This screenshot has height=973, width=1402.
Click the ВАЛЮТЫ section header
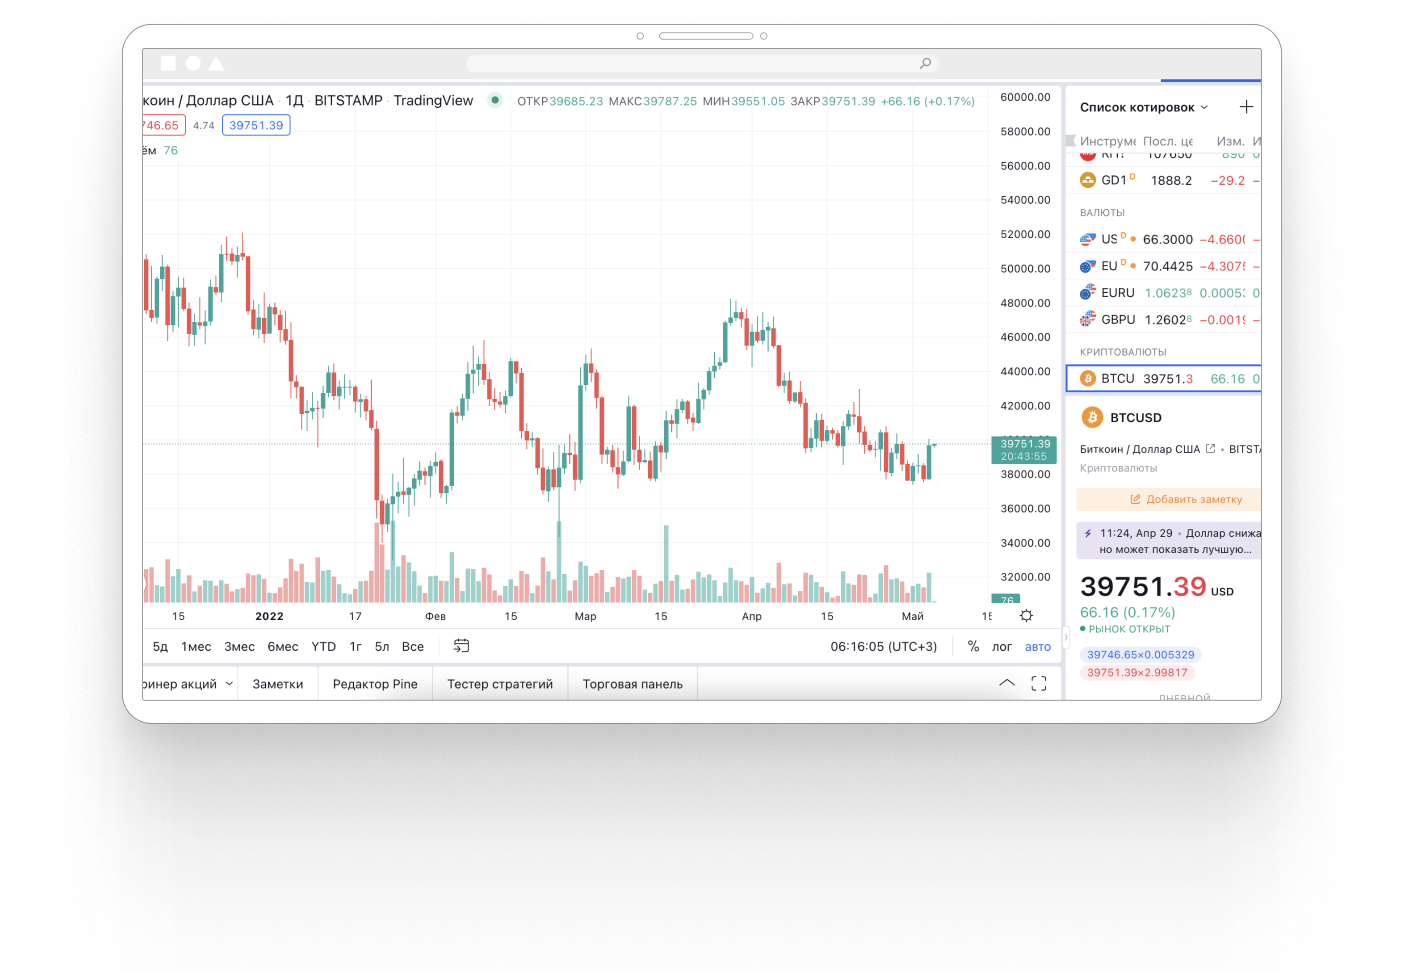pyautogui.click(x=1102, y=213)
